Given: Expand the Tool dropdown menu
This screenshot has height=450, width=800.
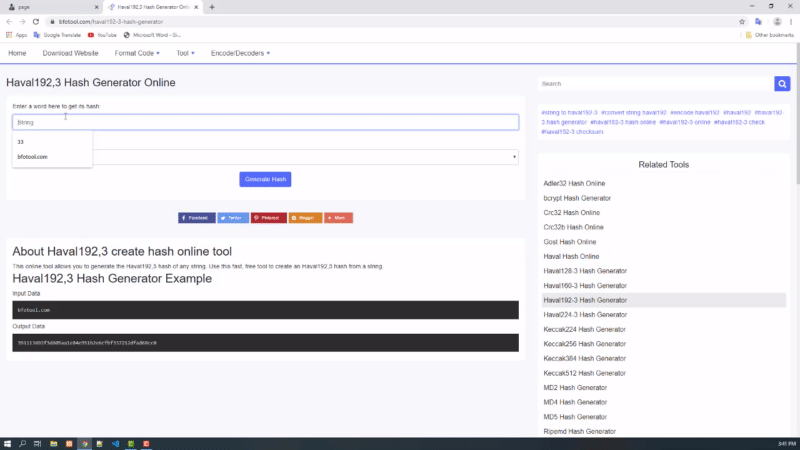Looking at the screenshot, I should tap(185, 53).
